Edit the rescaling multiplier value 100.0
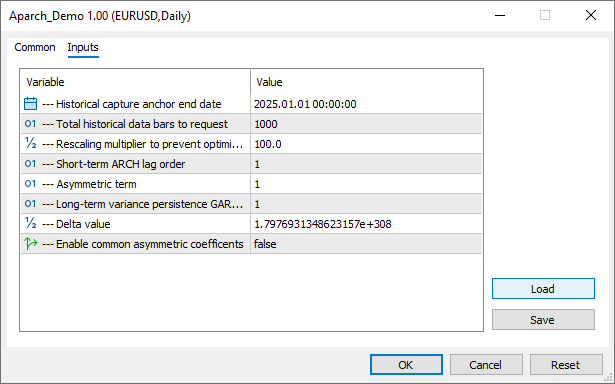 point(366,144)
